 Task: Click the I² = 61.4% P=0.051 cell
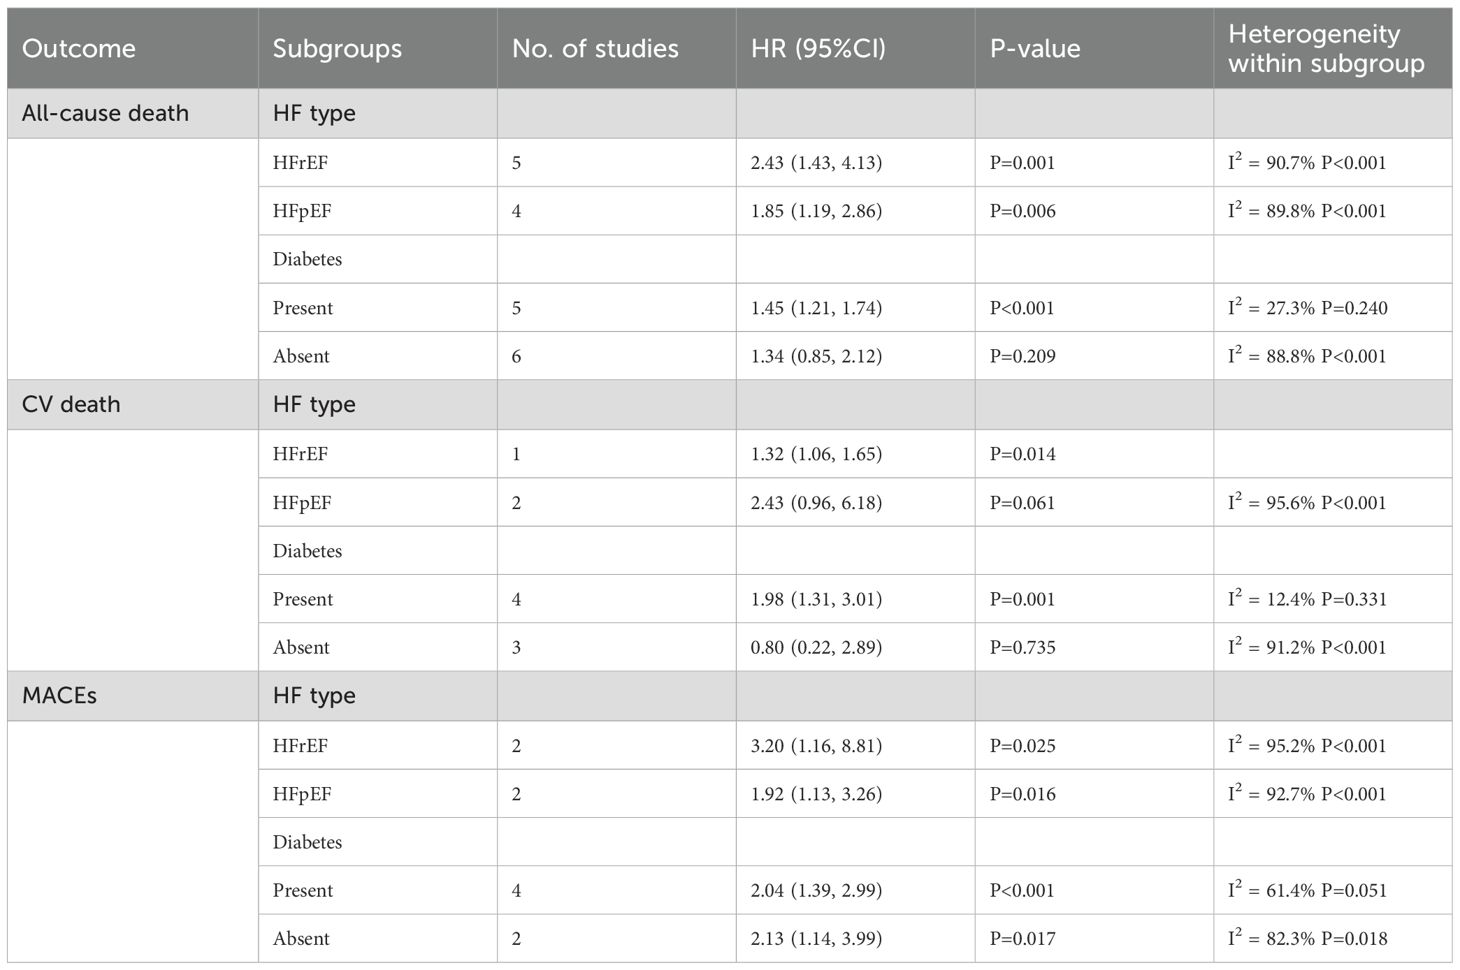coord(1307,889)
